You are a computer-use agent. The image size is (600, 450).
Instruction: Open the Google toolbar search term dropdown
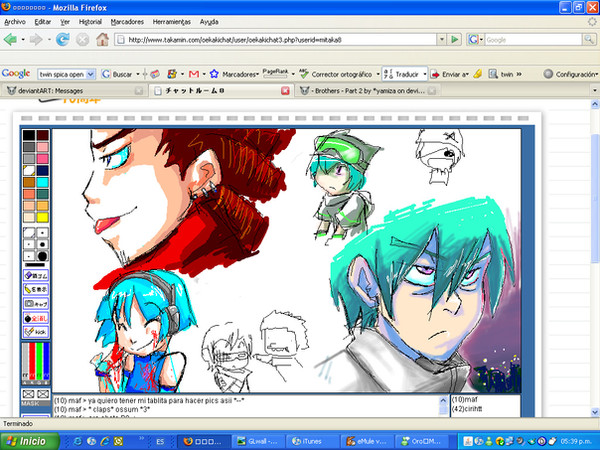(x=90, y=74)
